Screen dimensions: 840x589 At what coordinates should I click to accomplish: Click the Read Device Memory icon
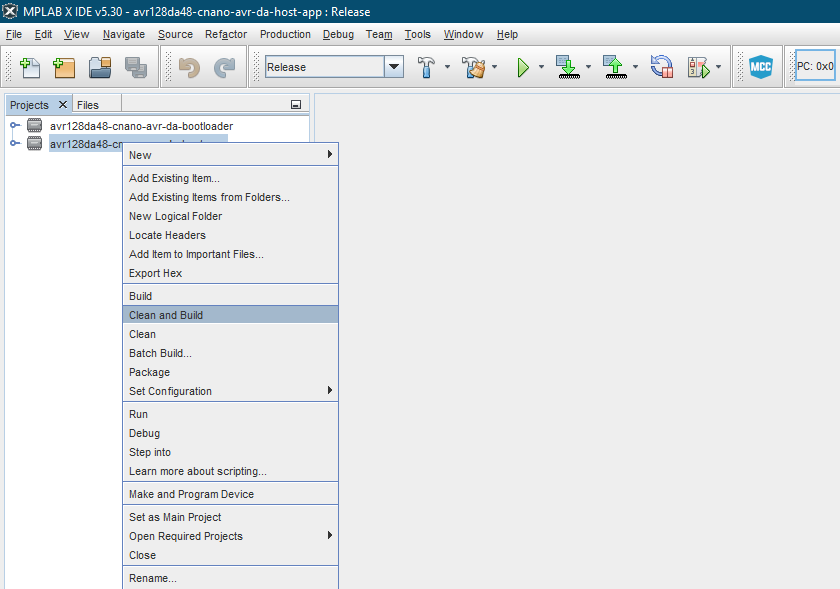[x=616, y=68]
